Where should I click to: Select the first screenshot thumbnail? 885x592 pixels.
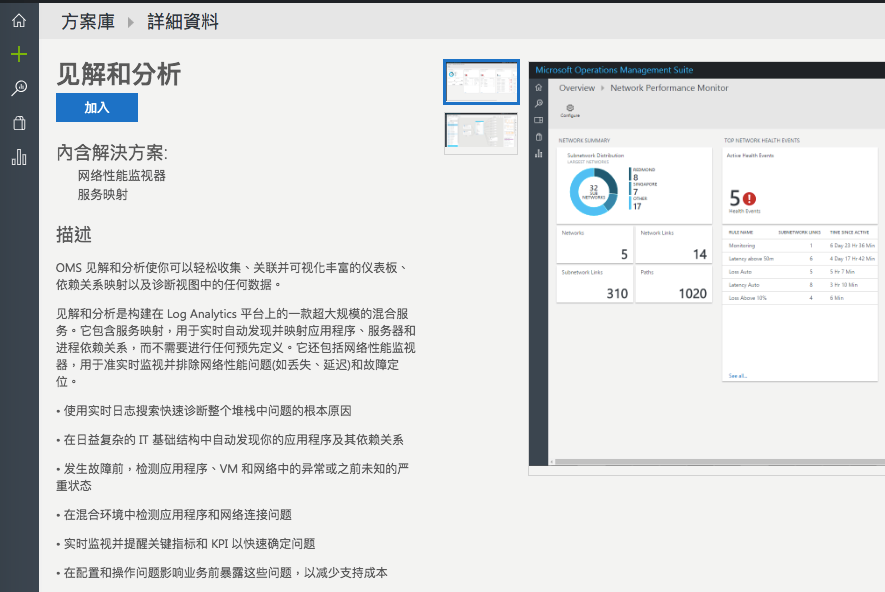point(481,82)
